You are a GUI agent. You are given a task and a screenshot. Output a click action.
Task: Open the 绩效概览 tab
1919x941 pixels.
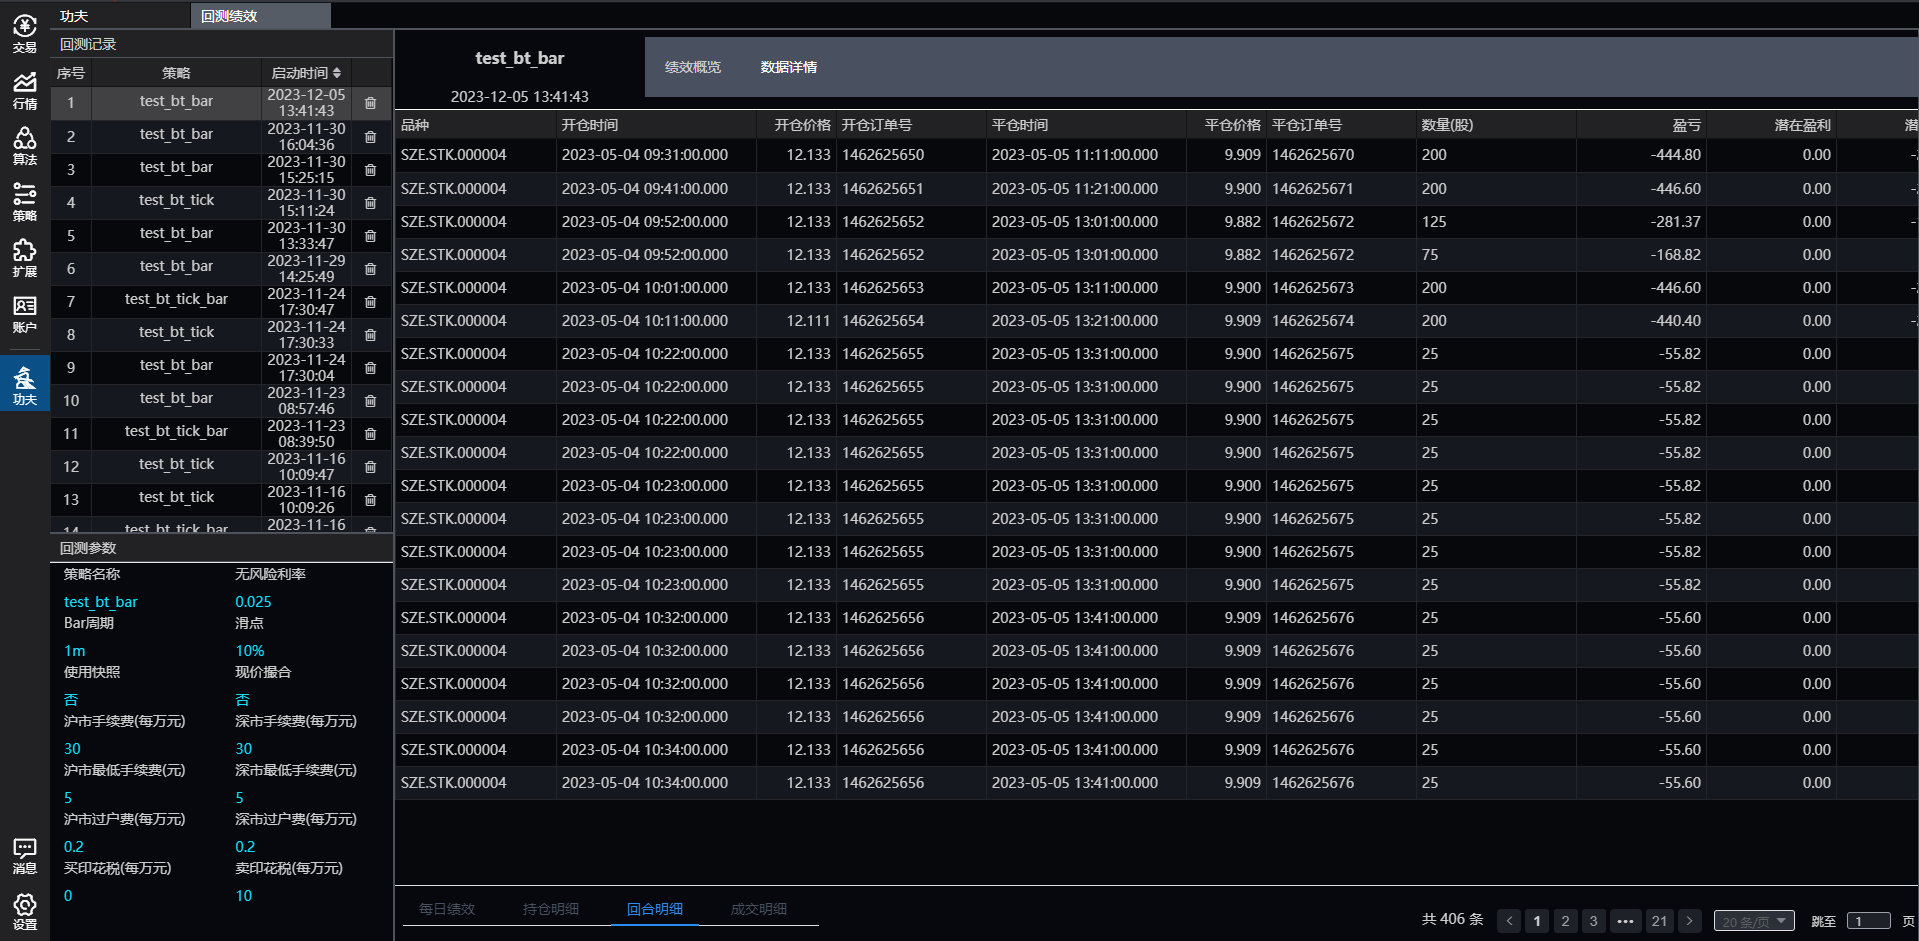click(x=693, y=67)
